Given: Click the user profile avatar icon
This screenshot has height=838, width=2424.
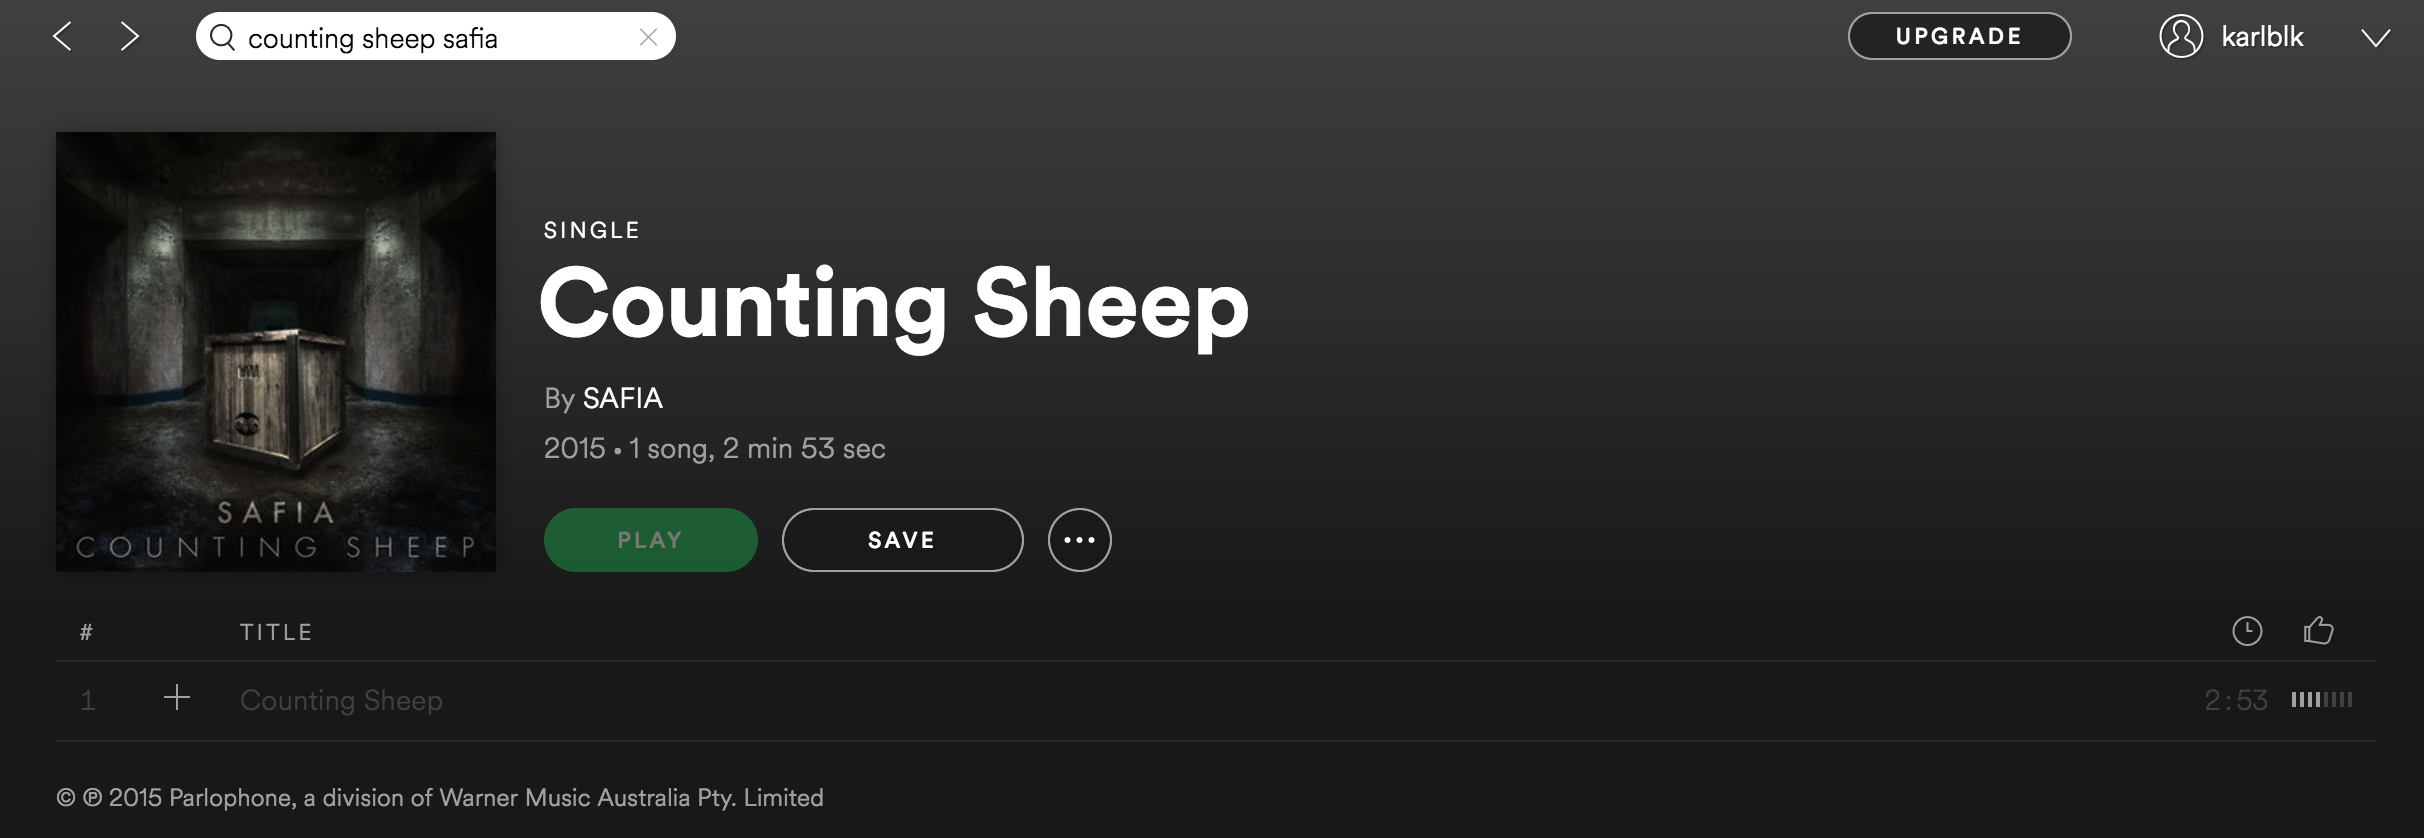Looking at the screenshot, I should tap(2181, 37).
